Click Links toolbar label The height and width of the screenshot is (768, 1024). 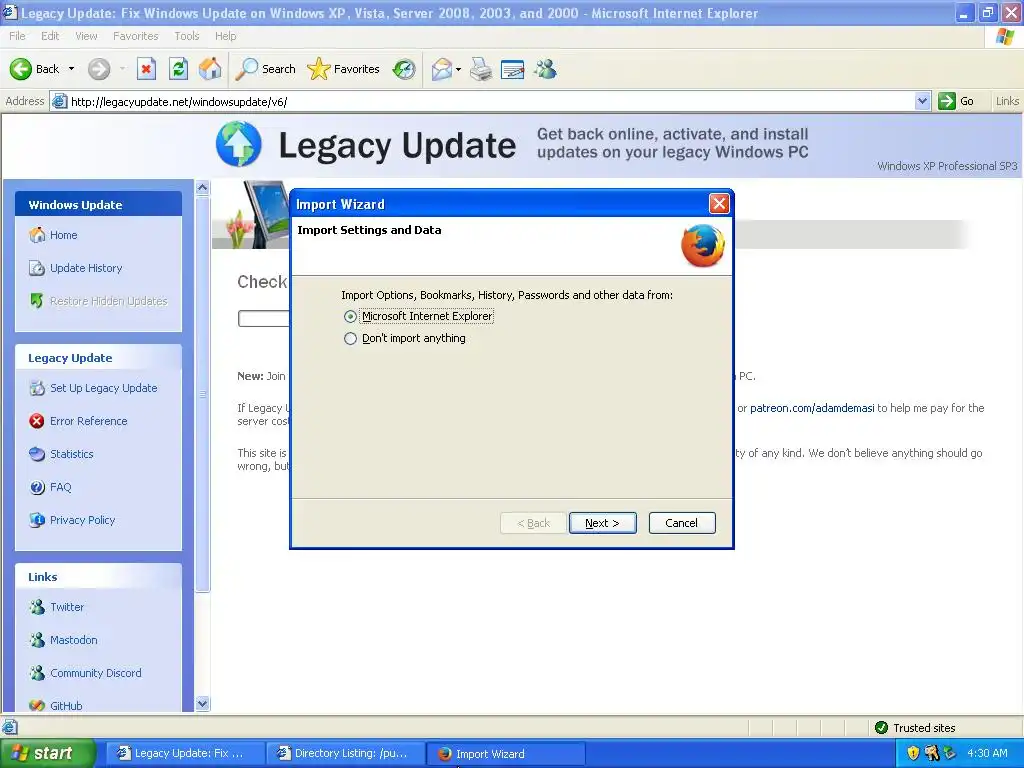(x=1007, y=101)
